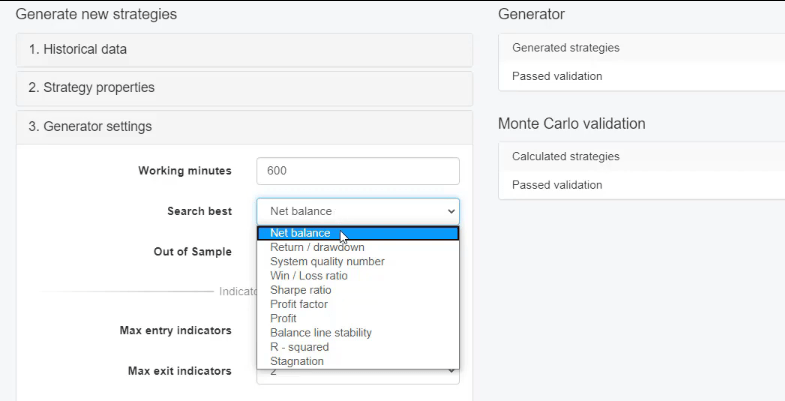Screen dimensions: 785x401
Task: Select R - squared option
Action: pyautogui.click(x=299, y=347)
